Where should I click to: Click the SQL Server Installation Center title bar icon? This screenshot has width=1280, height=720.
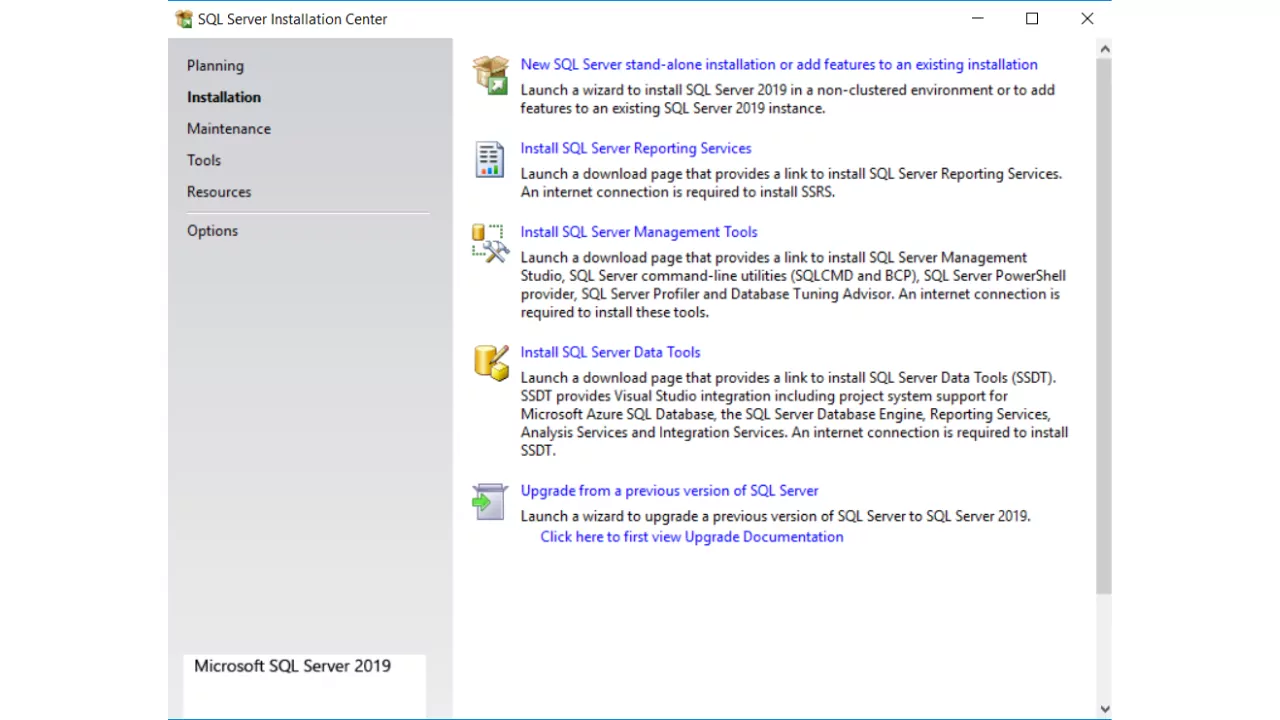coord(184,19)
